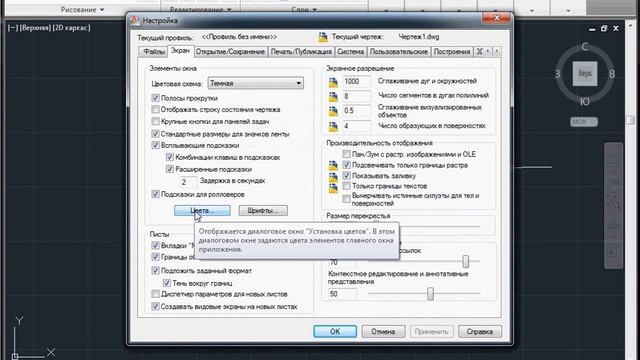640x360 pixels.
Task: Click the ViewCube north С label
Action: [x=584, y=47]
